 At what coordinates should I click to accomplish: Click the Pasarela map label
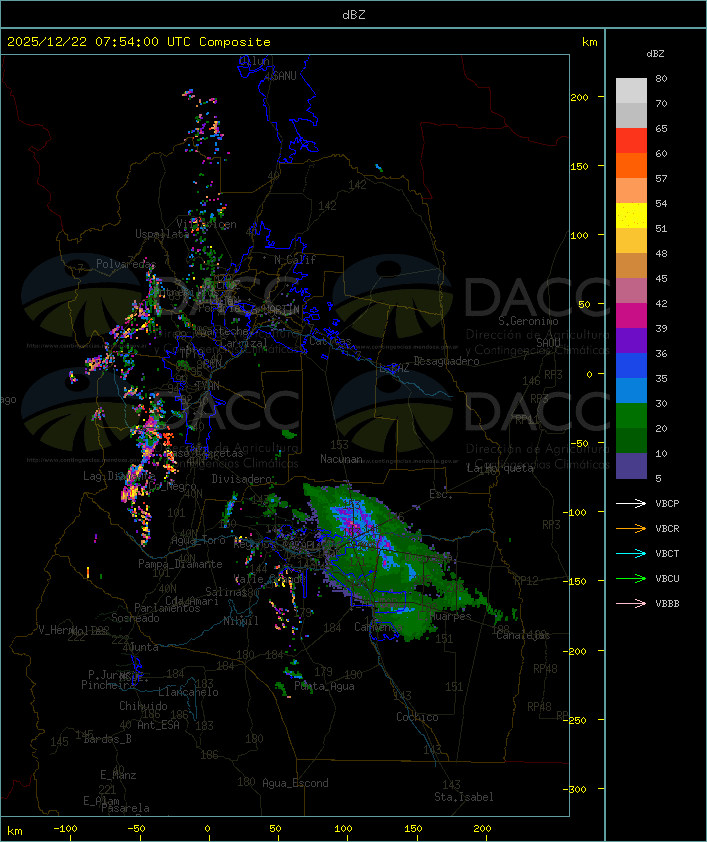coord(125,808)
